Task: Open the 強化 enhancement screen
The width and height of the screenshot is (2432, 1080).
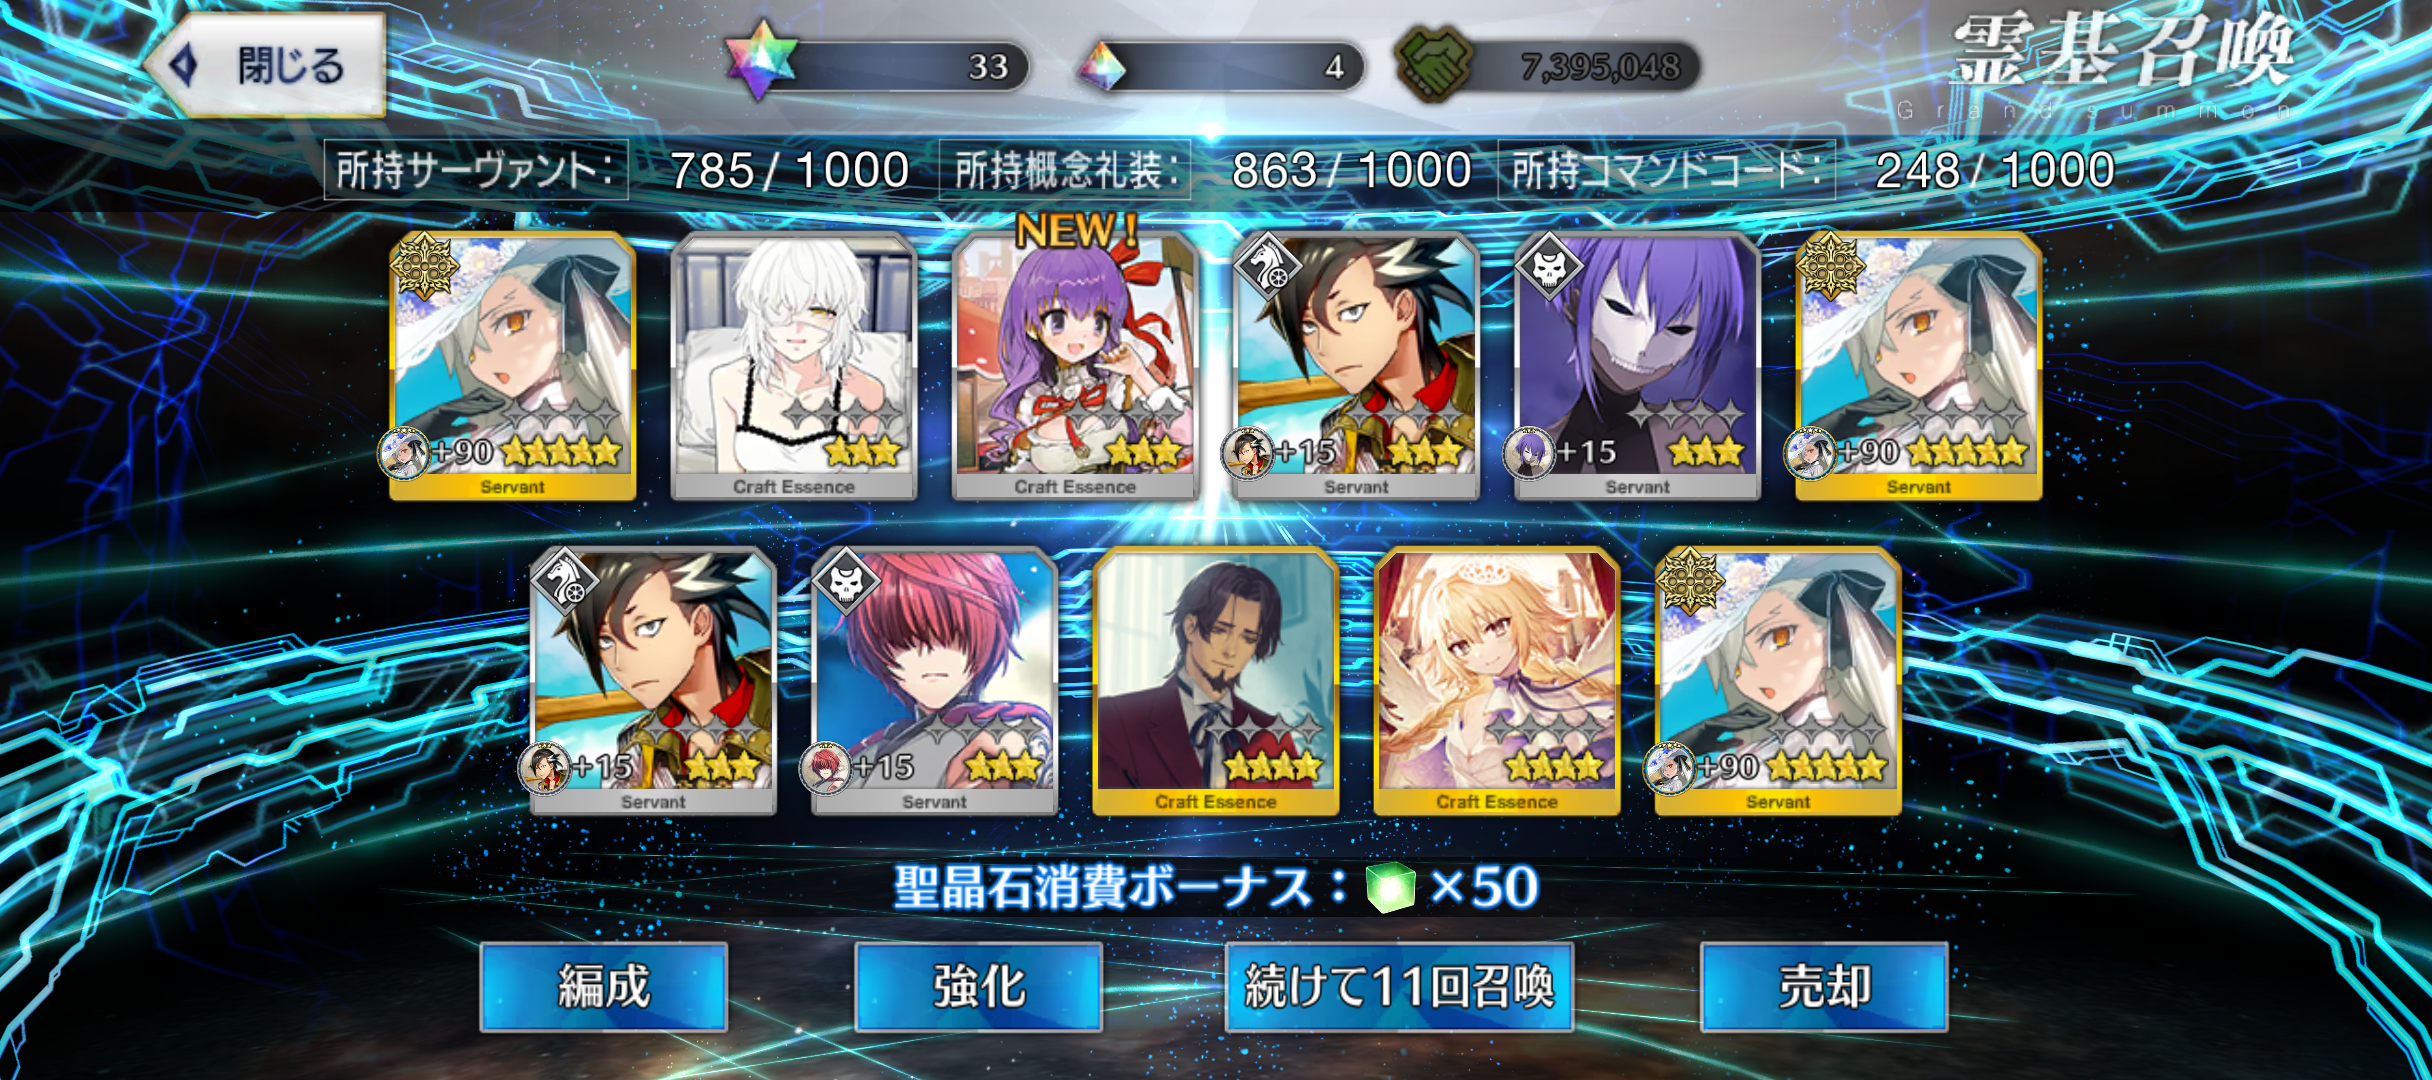Action: (x=979, y=987)
